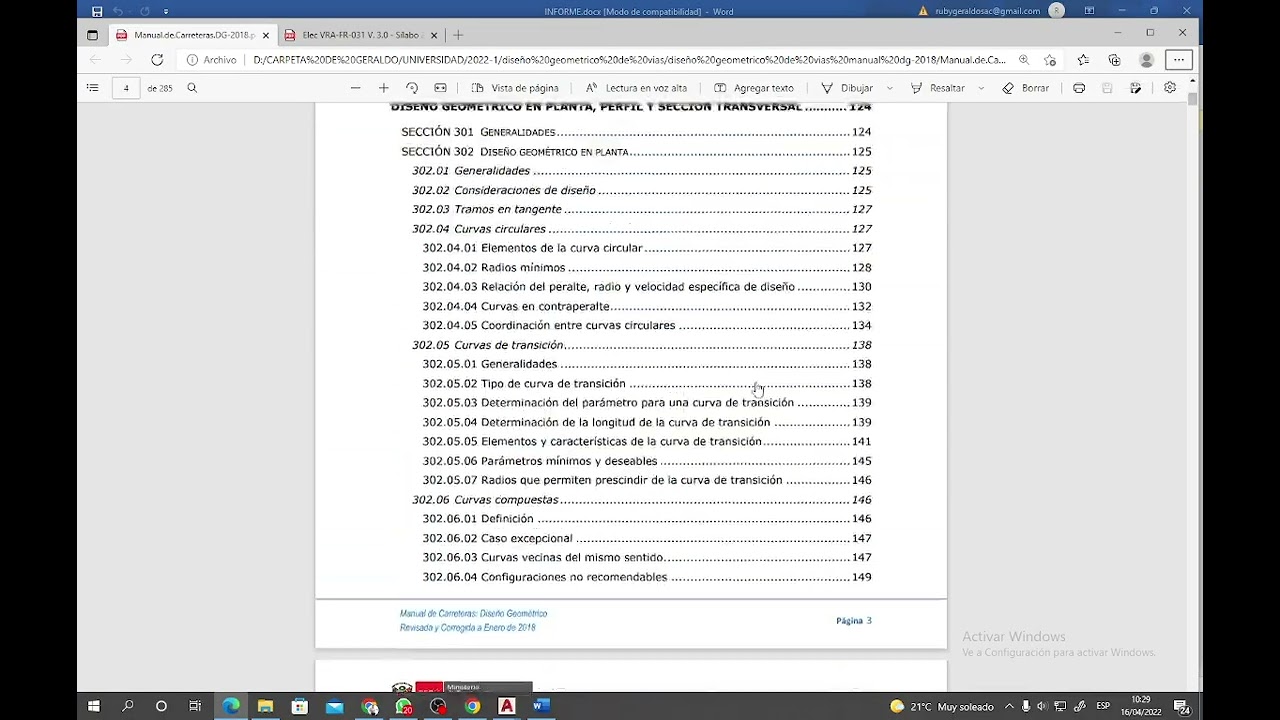Close the Elec VRA-FR-031 tab
The height and width of the screenshot is (720, 1280).
[x=434, y=35]
